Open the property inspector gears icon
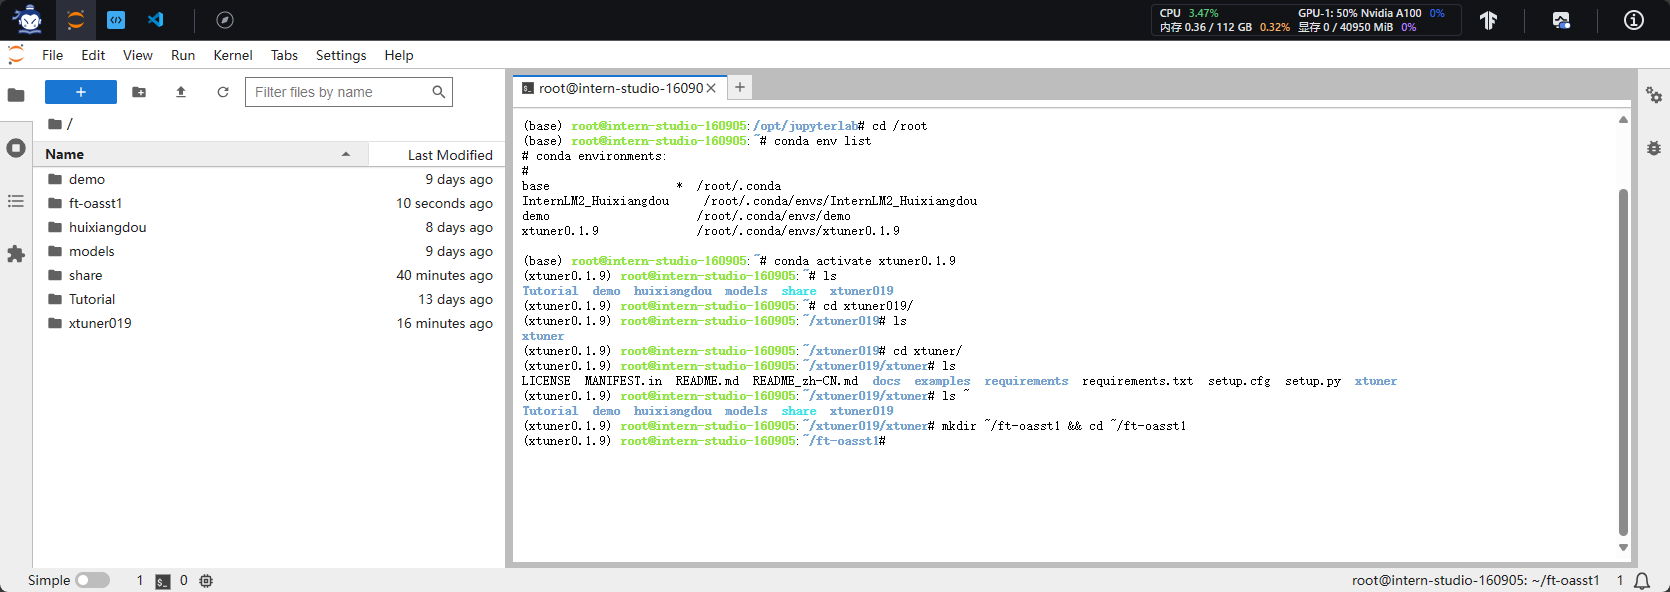The height and width of the screenshot is (592, 1670). click(1654, 95)
